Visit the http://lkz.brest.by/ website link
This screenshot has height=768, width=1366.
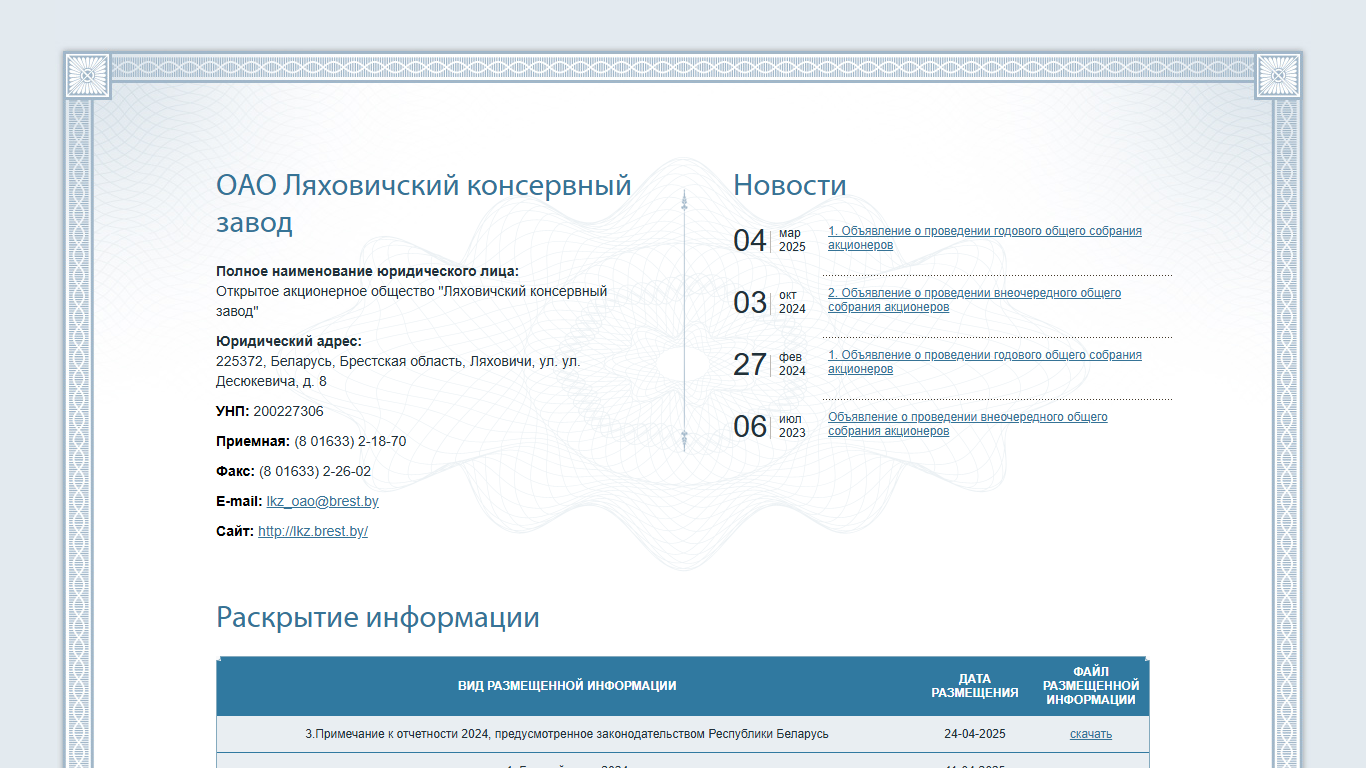(313, 531)
